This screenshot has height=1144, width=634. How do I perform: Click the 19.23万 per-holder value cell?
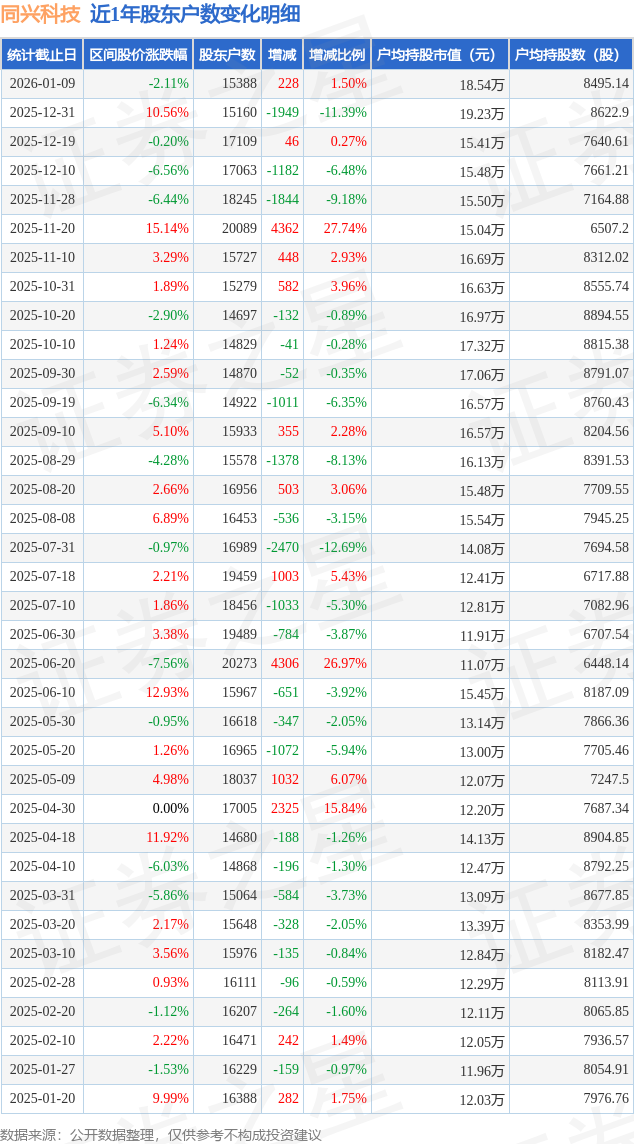pyautogui.click(x=482, y=114)
